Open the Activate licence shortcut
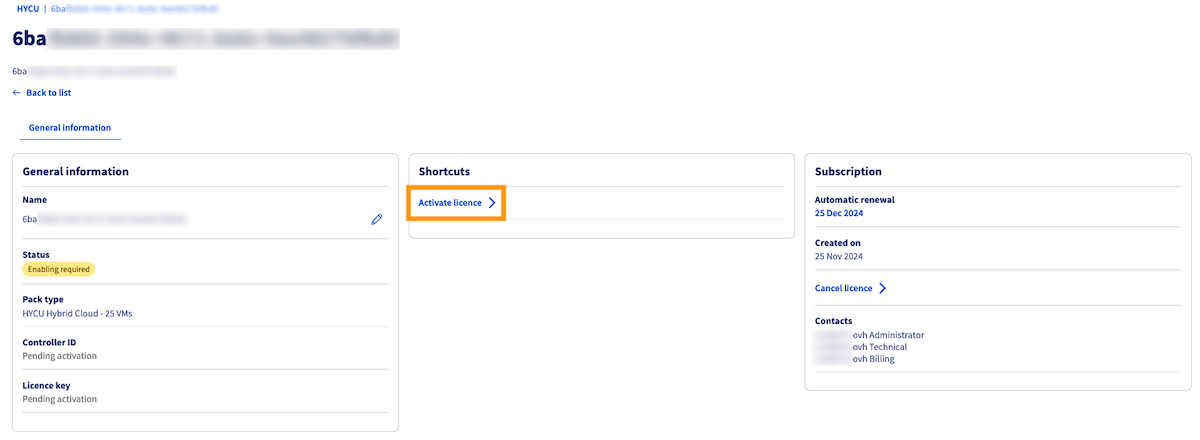This screenshot has width=1200, height=440. tap(450, 203)
